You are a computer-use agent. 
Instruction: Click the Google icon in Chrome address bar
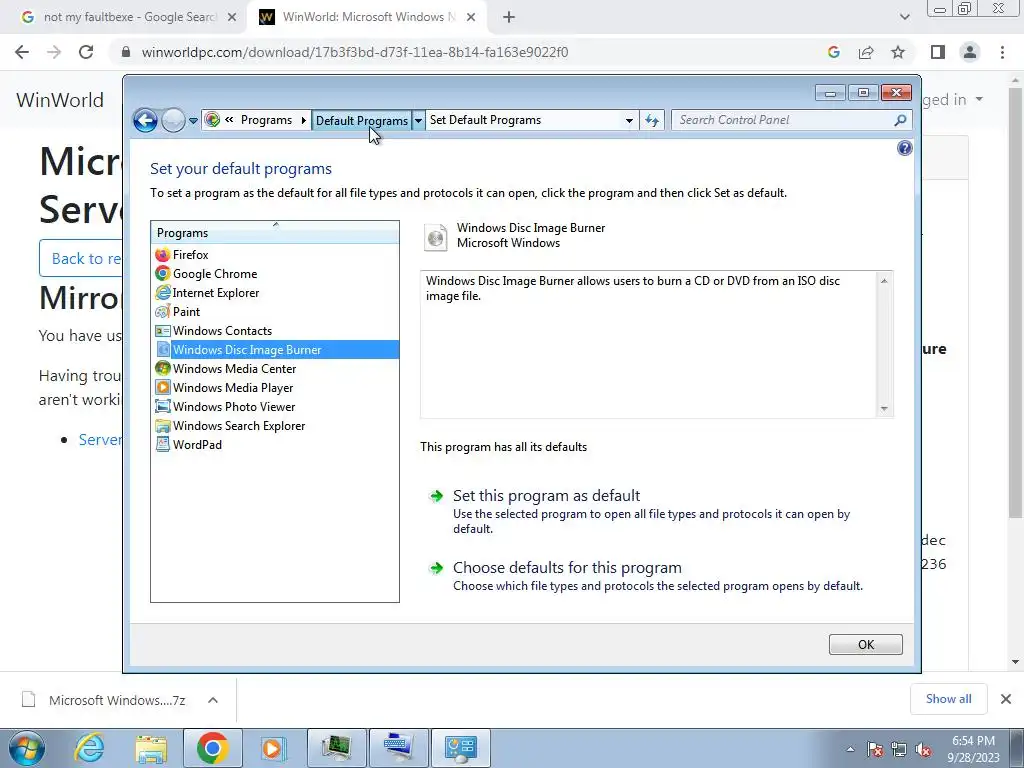click(x=833, y=52)
